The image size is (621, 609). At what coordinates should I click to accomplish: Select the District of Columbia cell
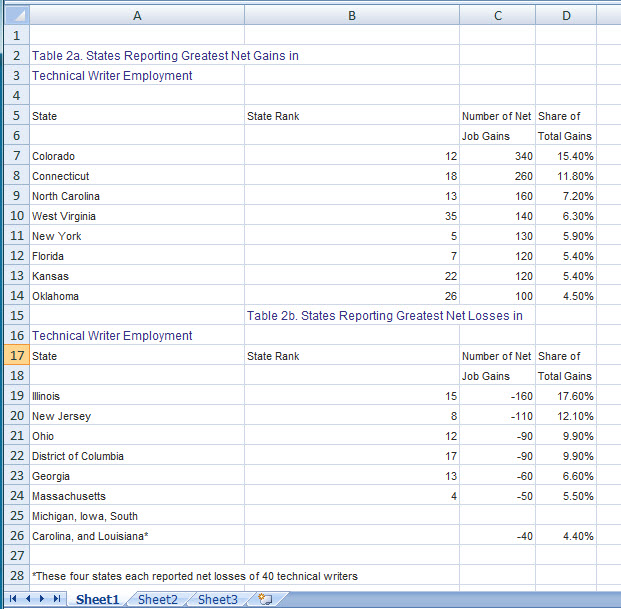point(137,455)
